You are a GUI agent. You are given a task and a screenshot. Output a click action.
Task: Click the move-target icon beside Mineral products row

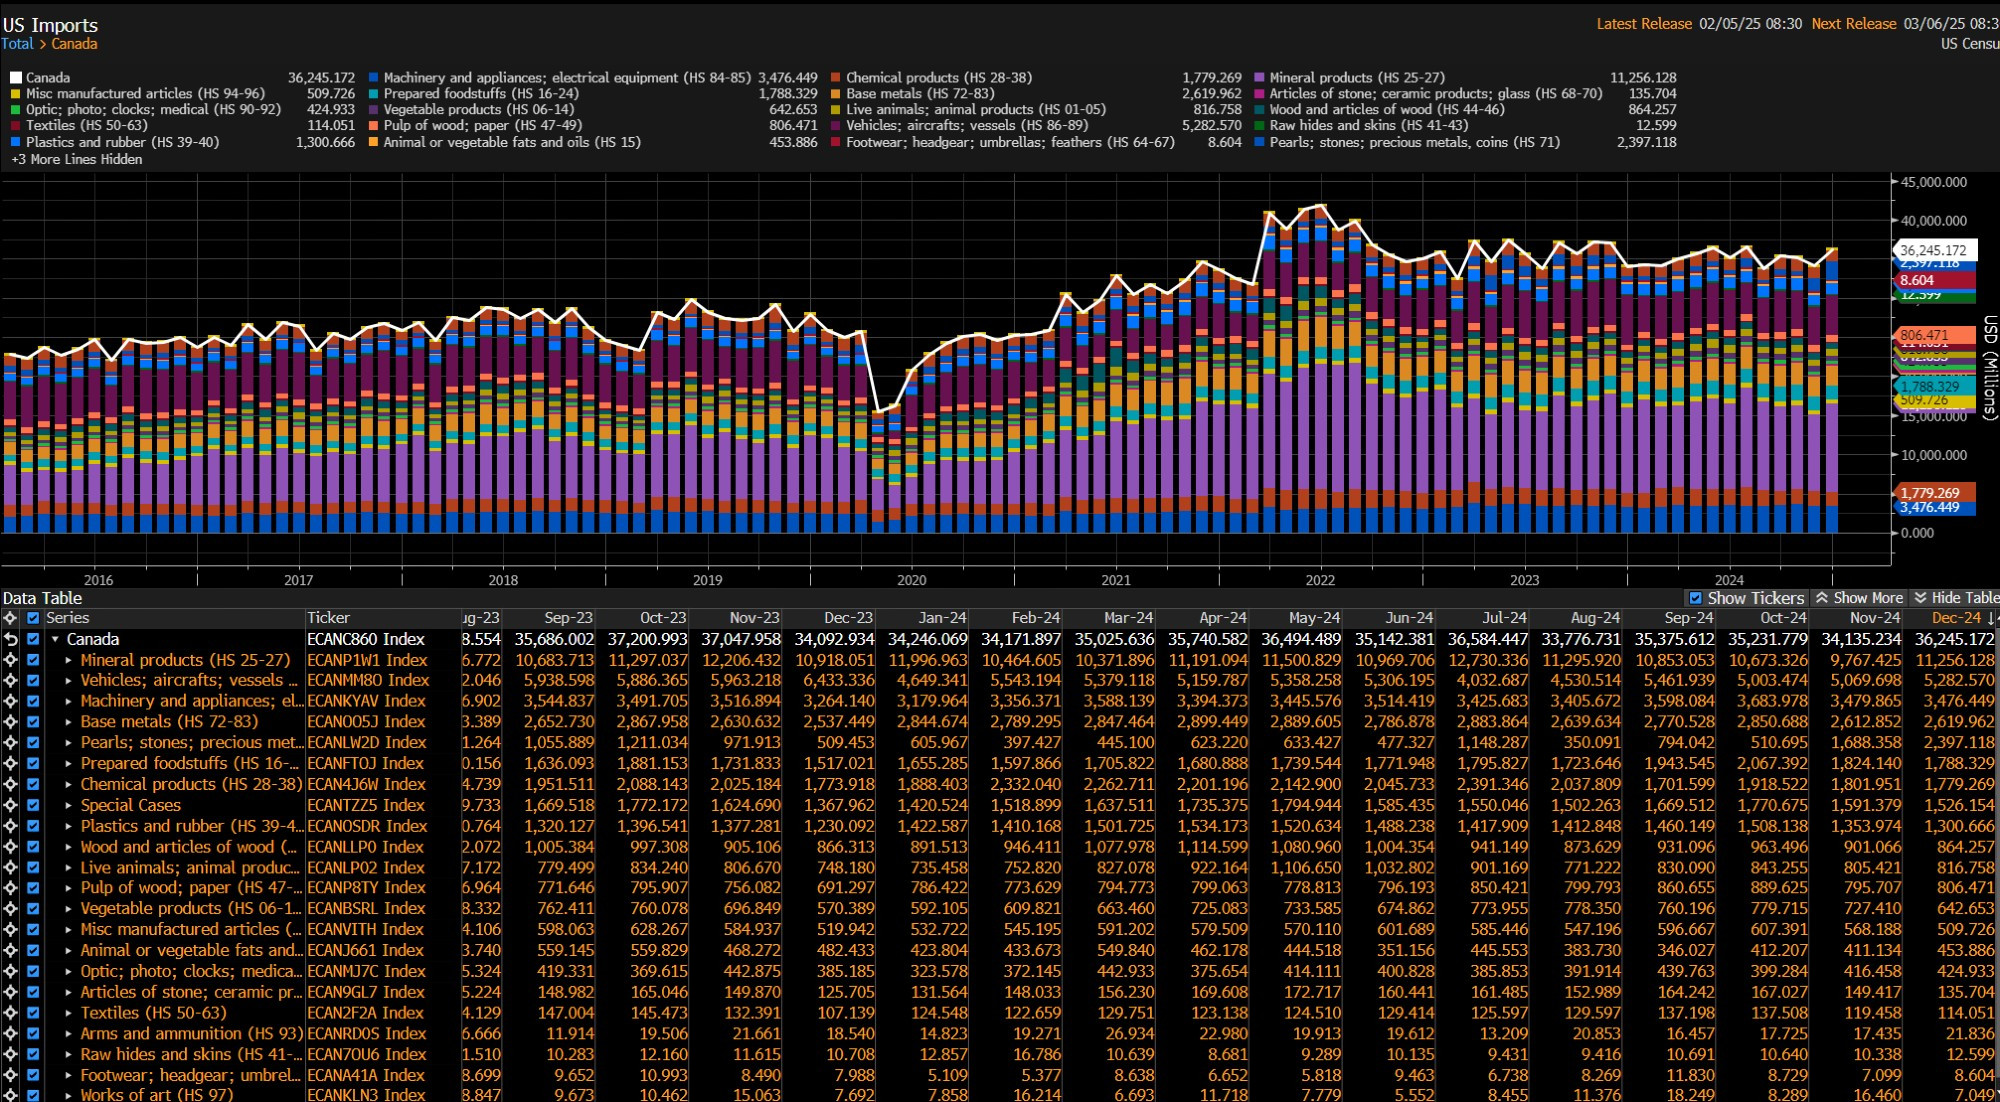click(11, 660)
